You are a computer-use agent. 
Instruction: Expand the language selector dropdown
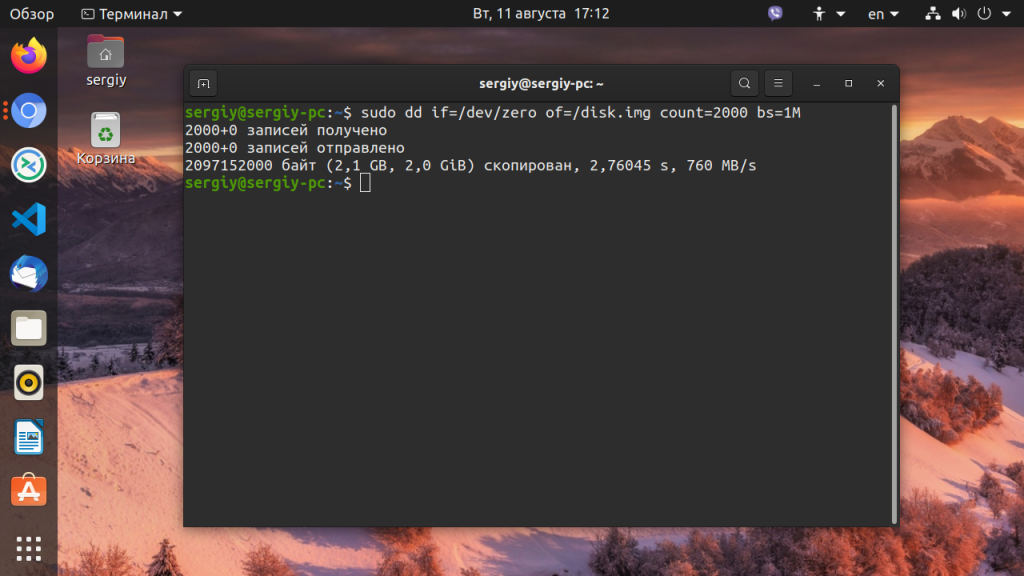881,14
